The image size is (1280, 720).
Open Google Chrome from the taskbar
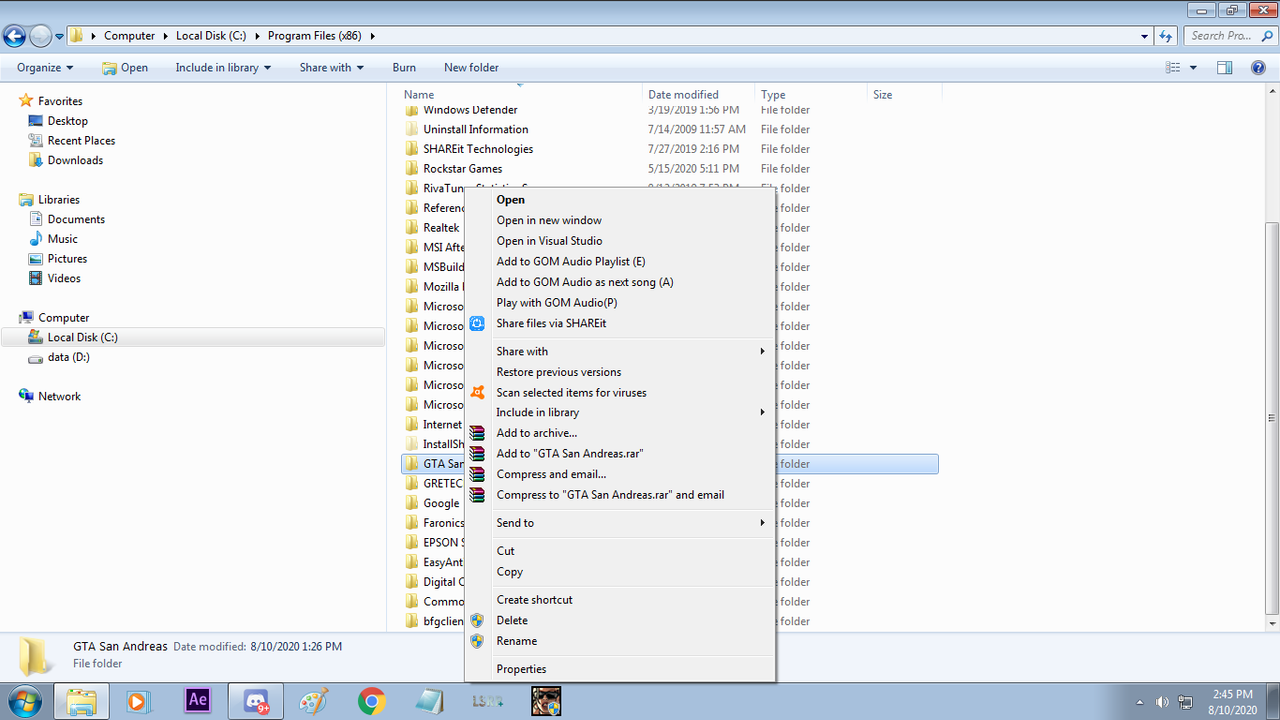tap(372, 701)
